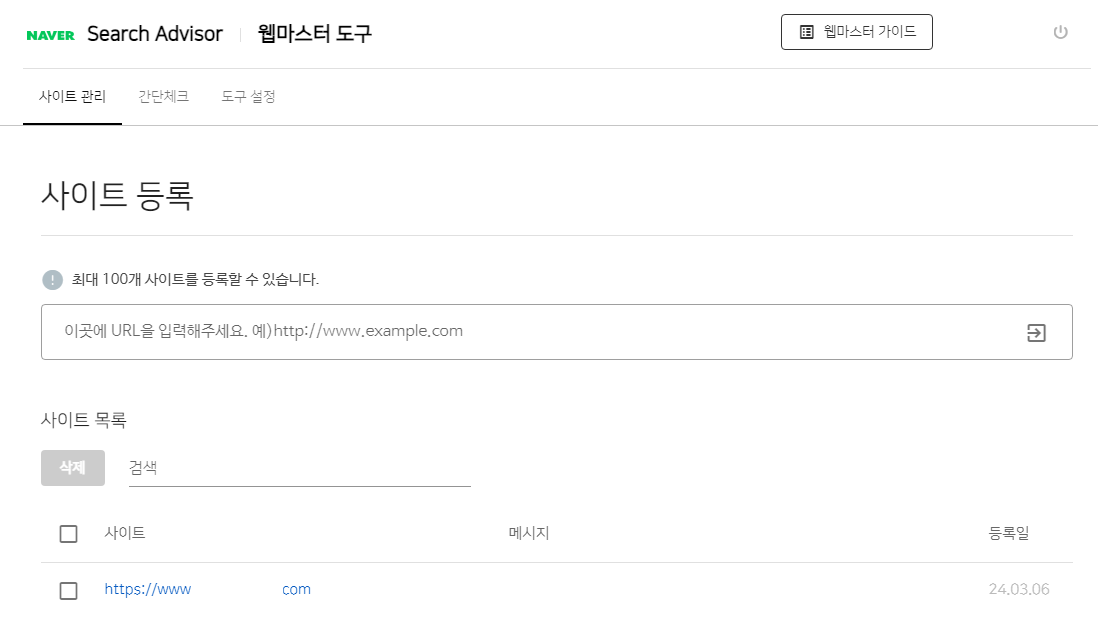Click the guide icon inside 웹마스터 가이드 button

805,31
